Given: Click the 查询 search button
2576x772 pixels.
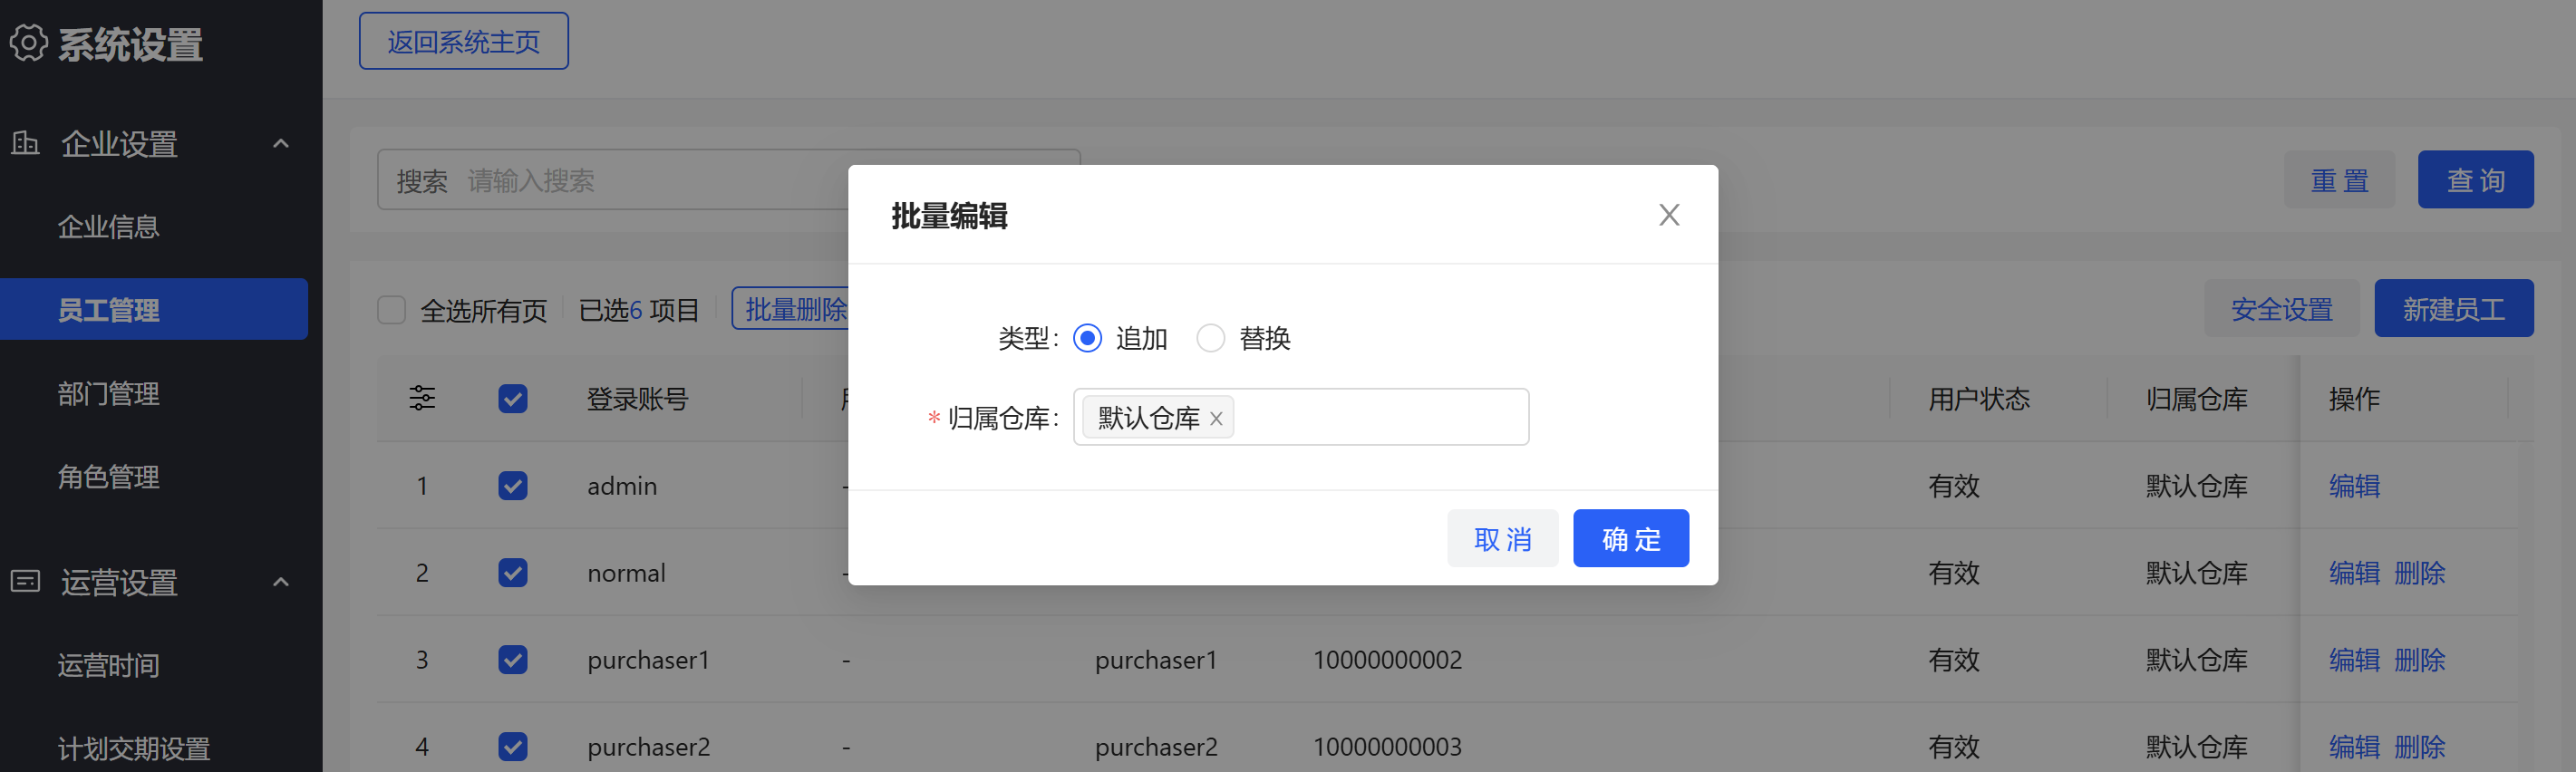Looking at the screenshot, I should point(2475,180).
